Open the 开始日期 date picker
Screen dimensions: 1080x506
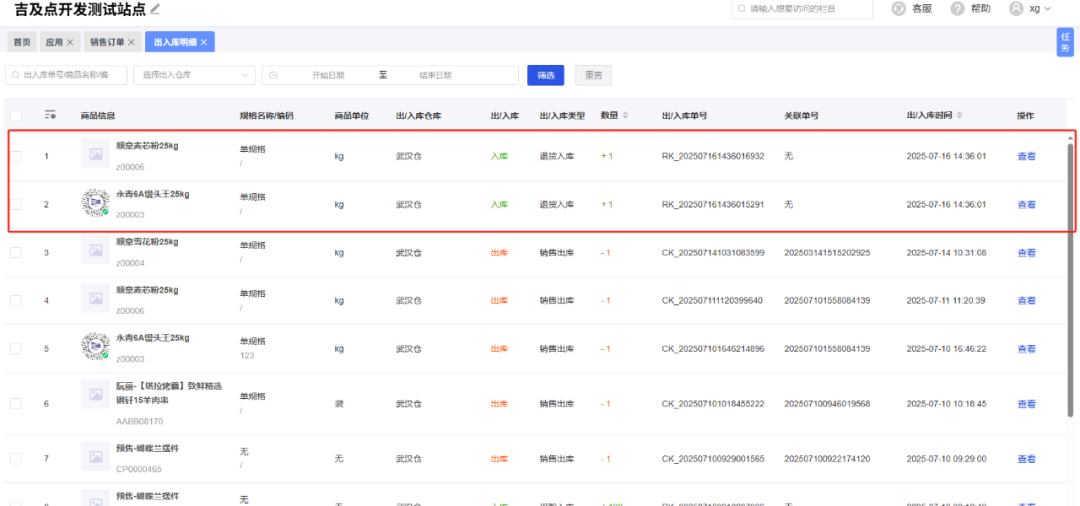click(x=328, y=75)
